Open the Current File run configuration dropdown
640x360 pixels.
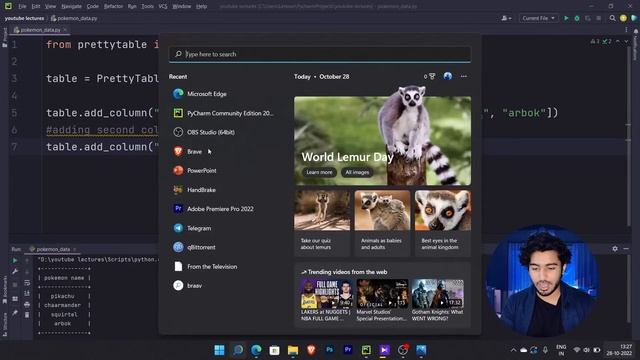click(538, 18)
